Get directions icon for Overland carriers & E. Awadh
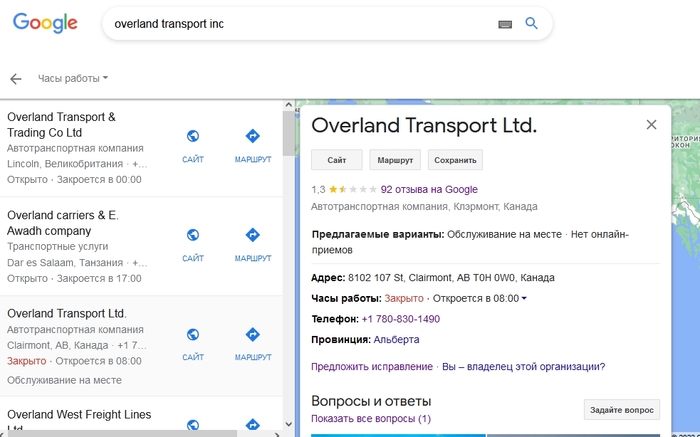 point(252,235)
